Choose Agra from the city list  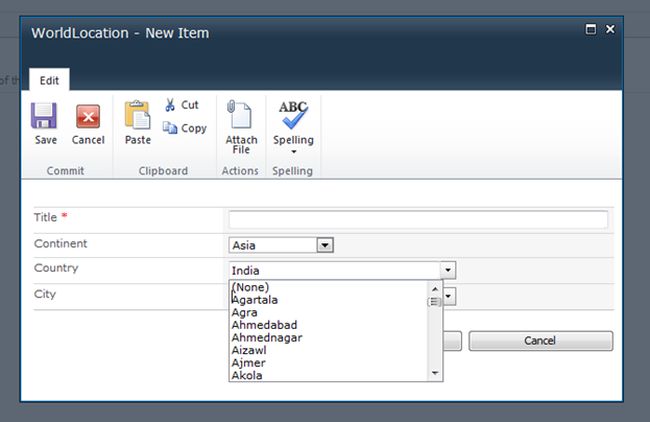click(245, 312)
